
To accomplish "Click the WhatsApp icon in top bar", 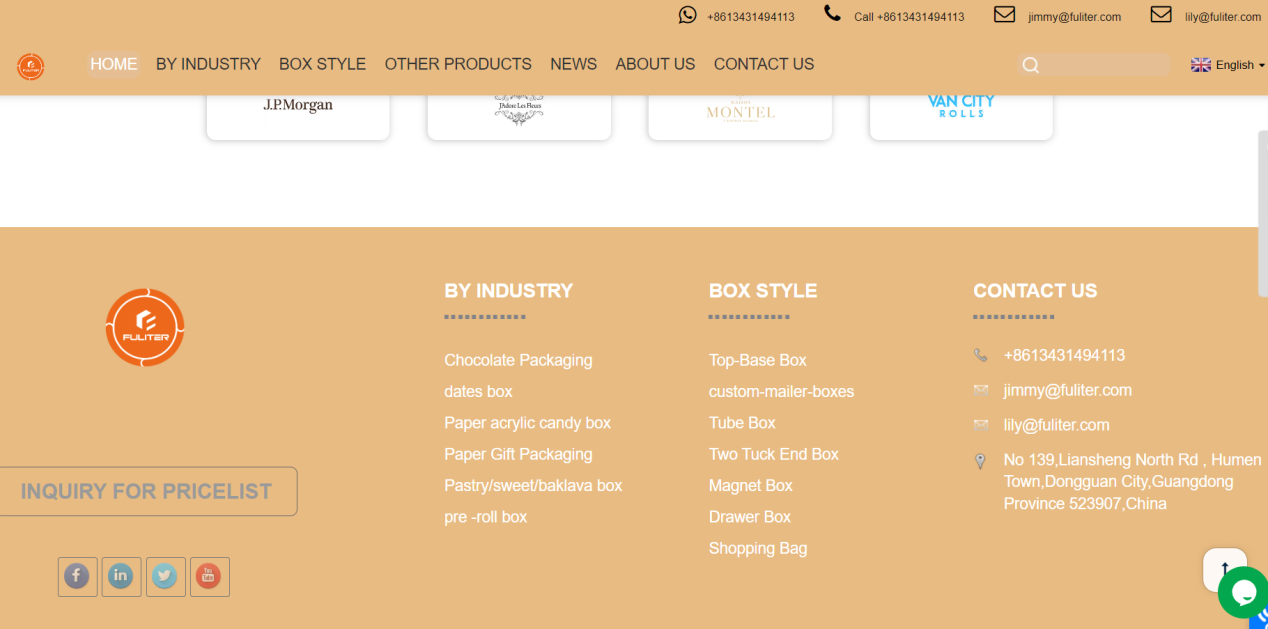I will point(687,15).
